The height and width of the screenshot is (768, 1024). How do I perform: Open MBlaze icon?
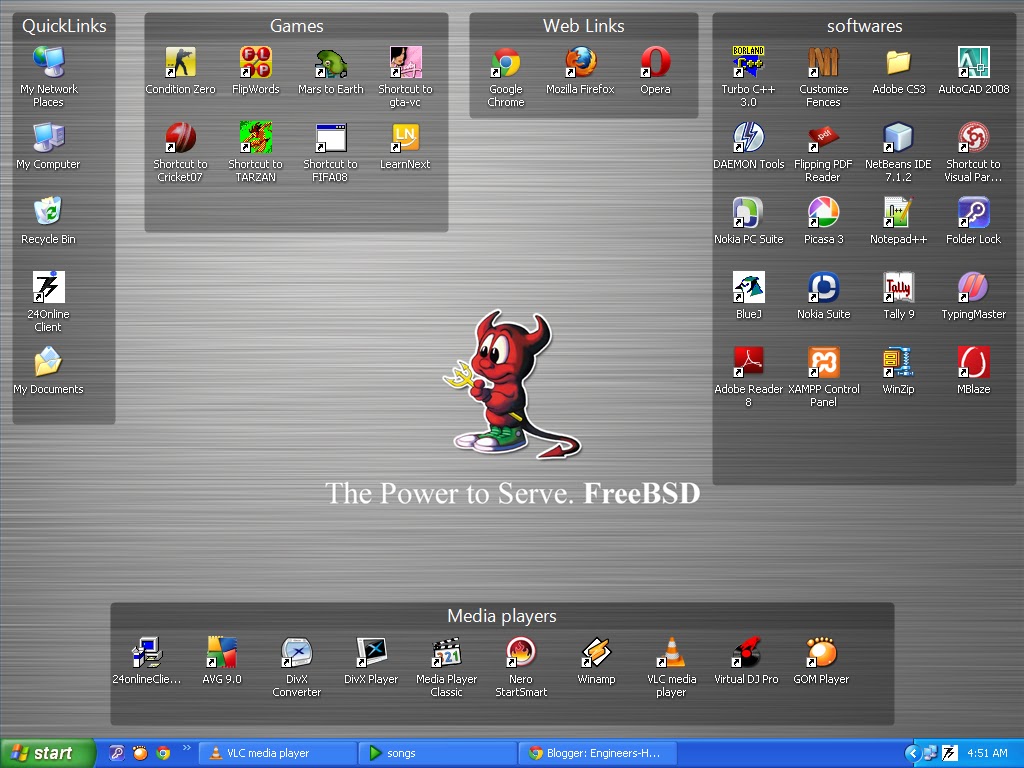click(974, 371)
